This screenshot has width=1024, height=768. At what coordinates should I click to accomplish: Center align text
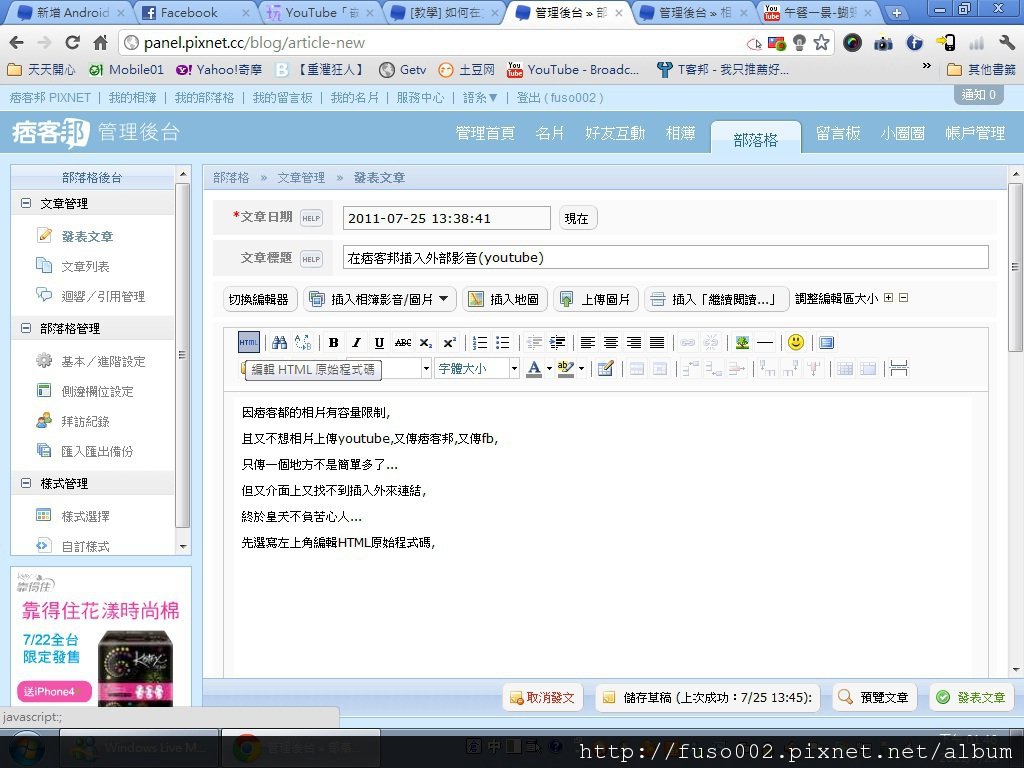click(x=611, y=342)
